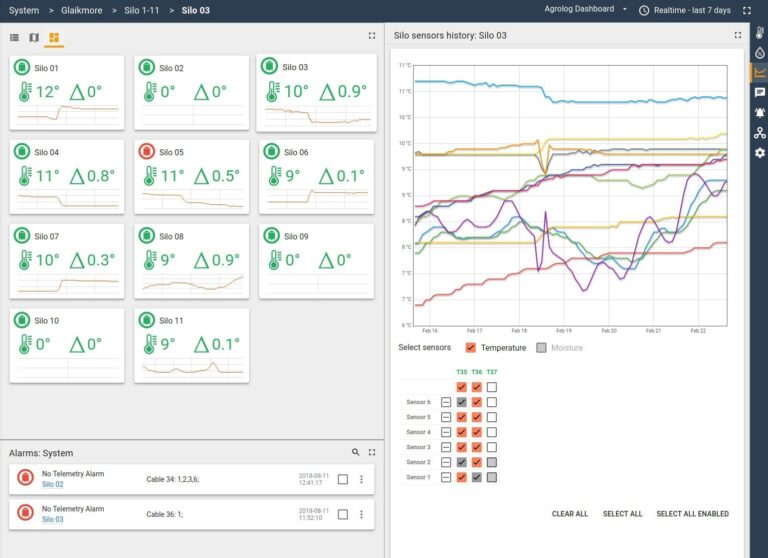This screenshot has height=558, width=768.
Task: Switch to the map view icon
Action: (x=34, y=37)
